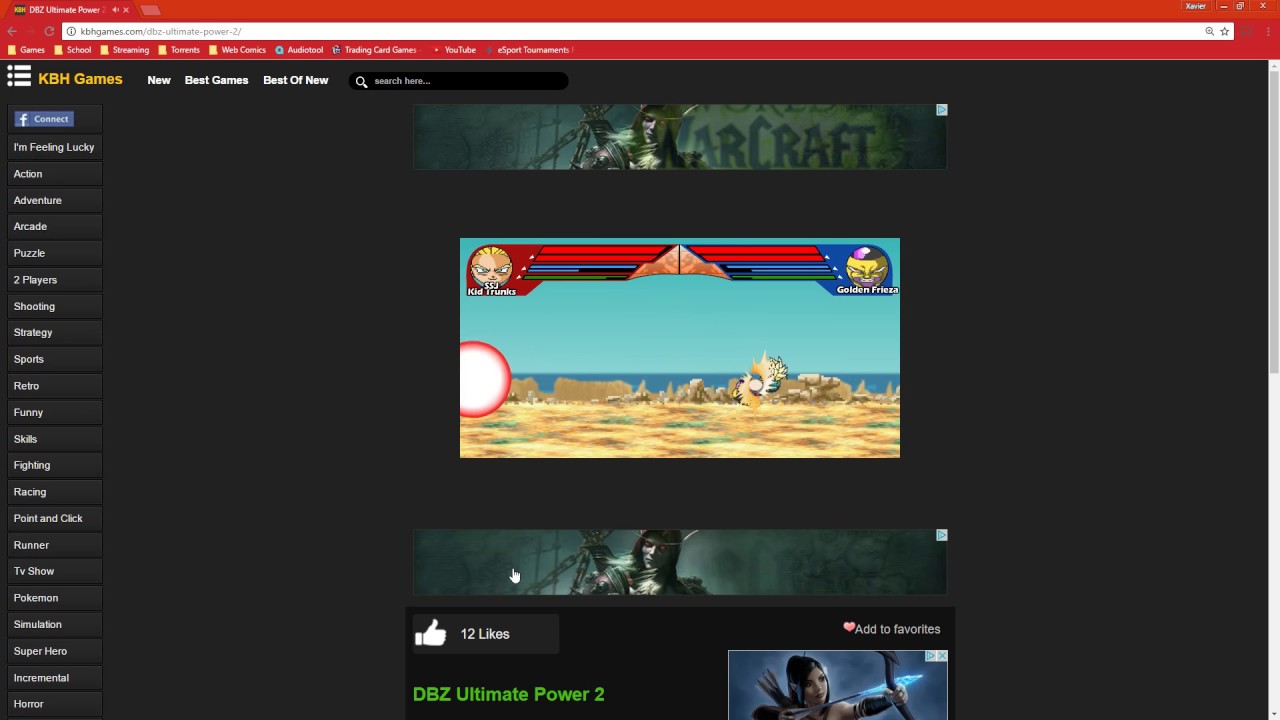Select the Funny category
Screen dimensions: 1280x720
pos(54,412)
